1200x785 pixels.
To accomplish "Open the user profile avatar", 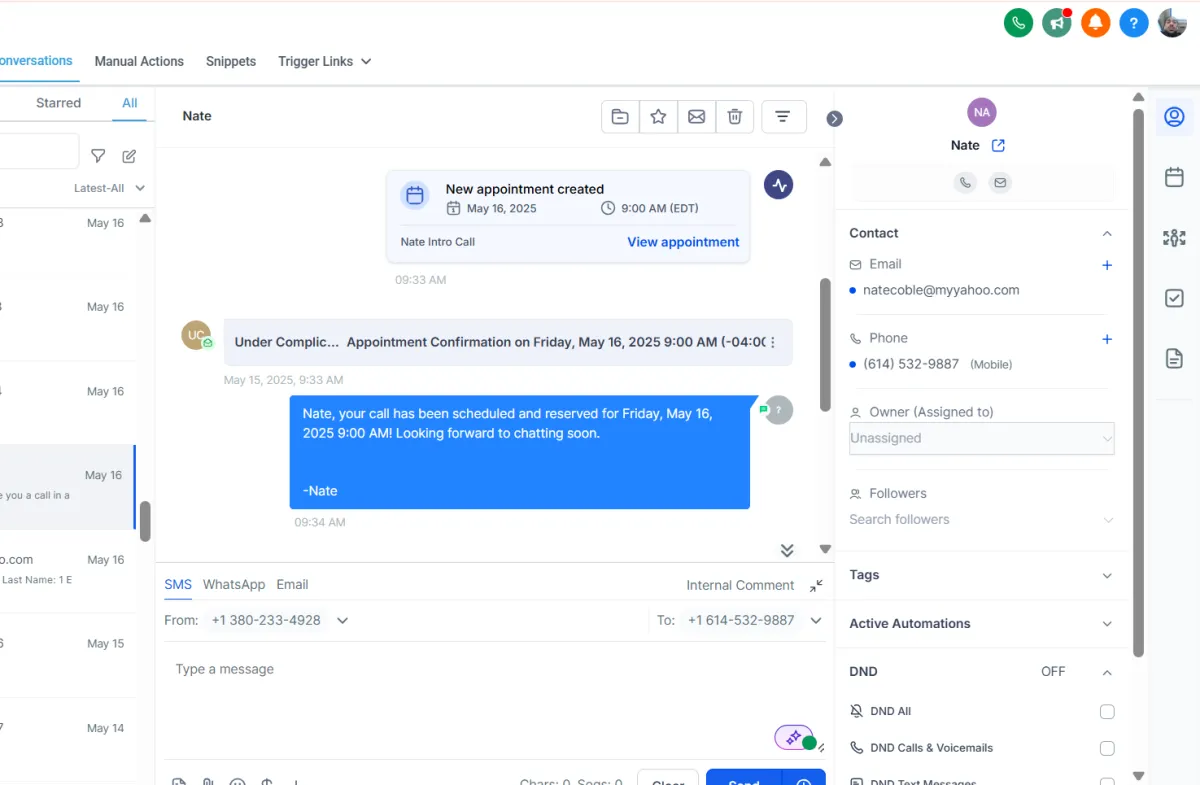I will (1172, 22).
